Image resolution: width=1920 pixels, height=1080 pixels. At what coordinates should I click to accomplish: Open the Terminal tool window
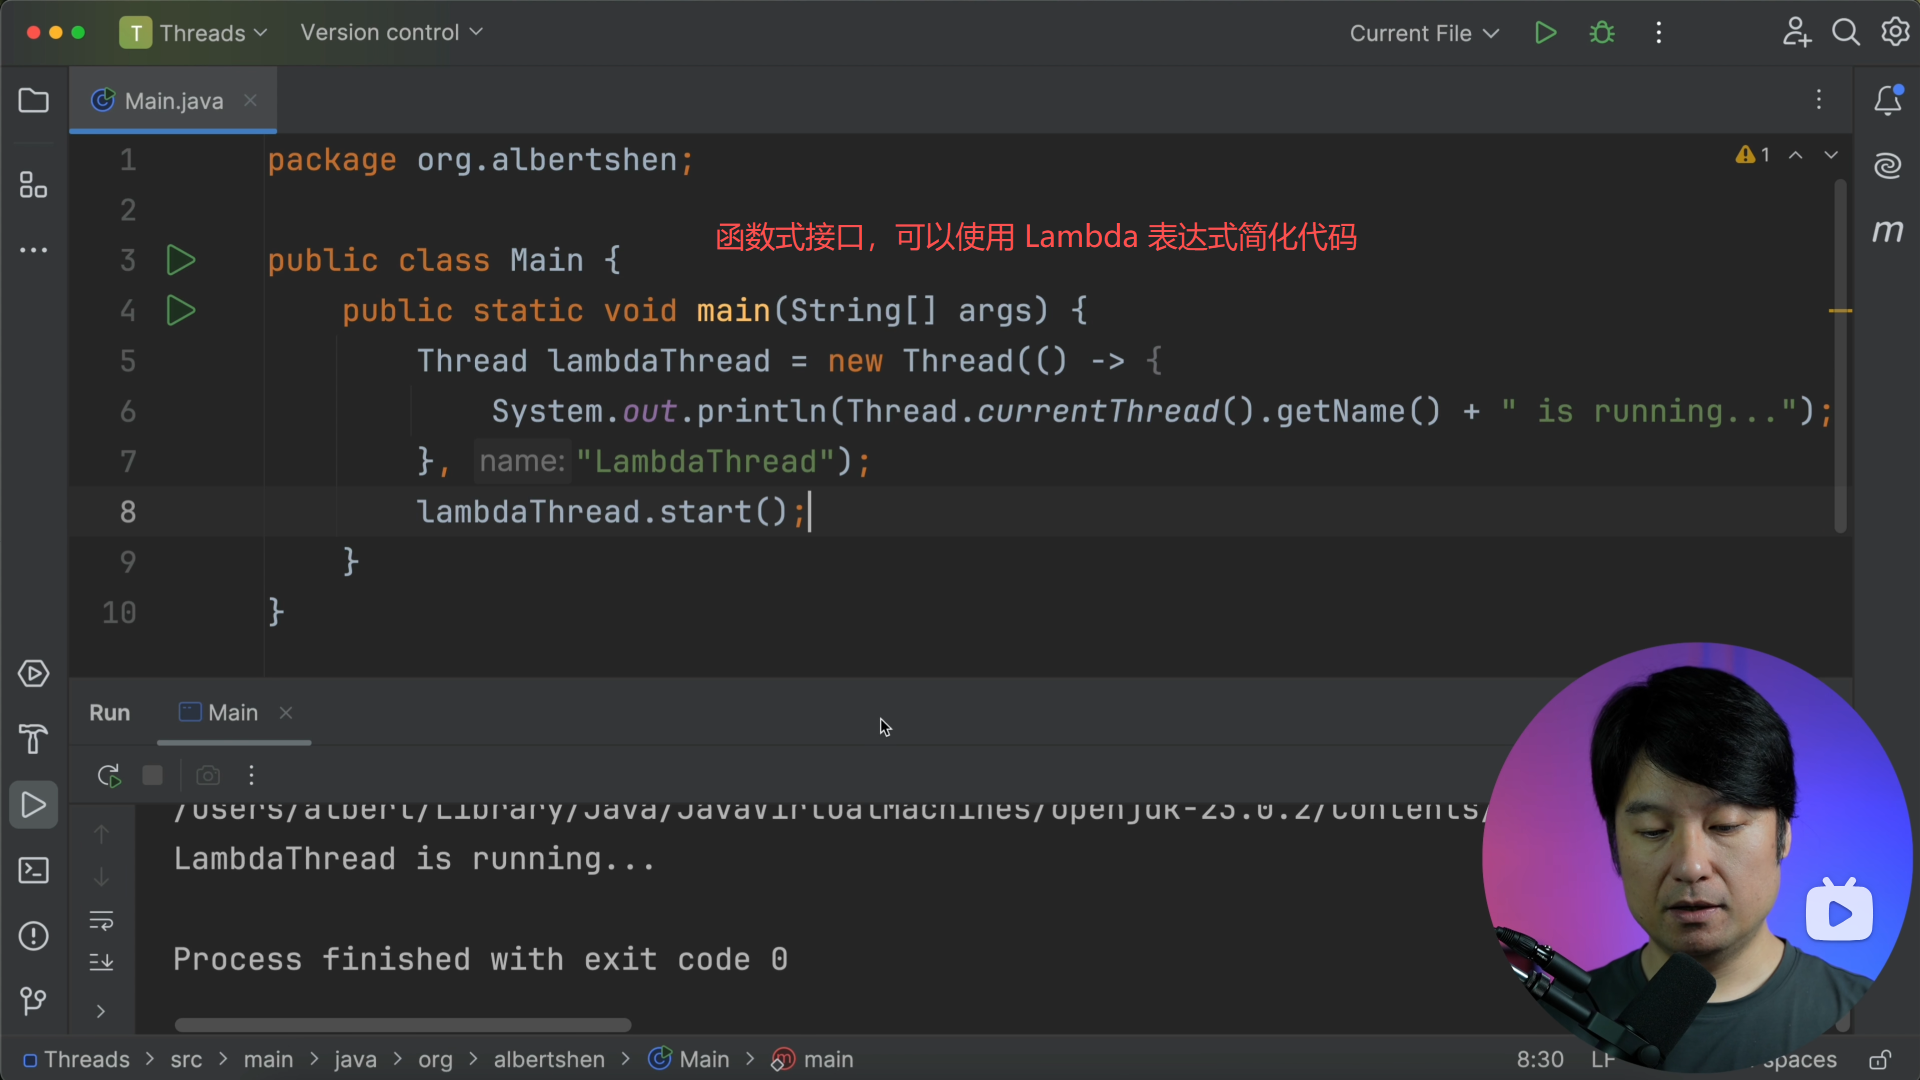[34, 870]
